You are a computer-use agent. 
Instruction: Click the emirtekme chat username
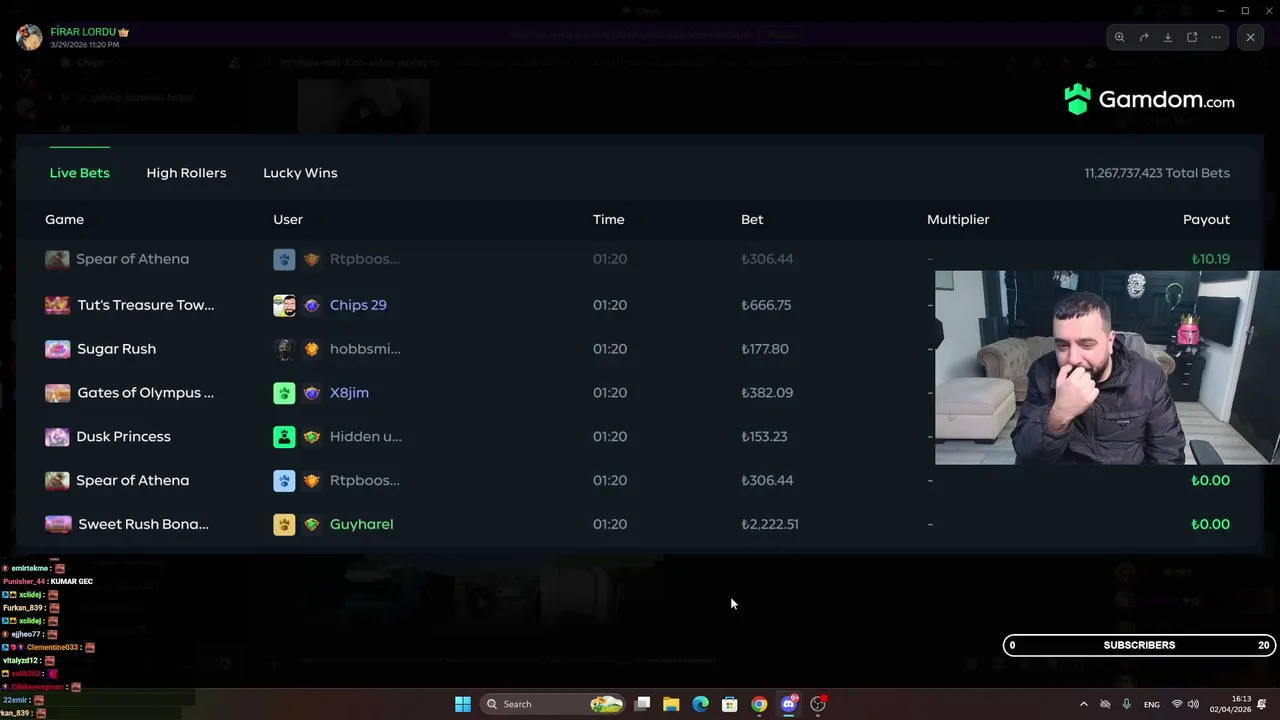[30, 568]
